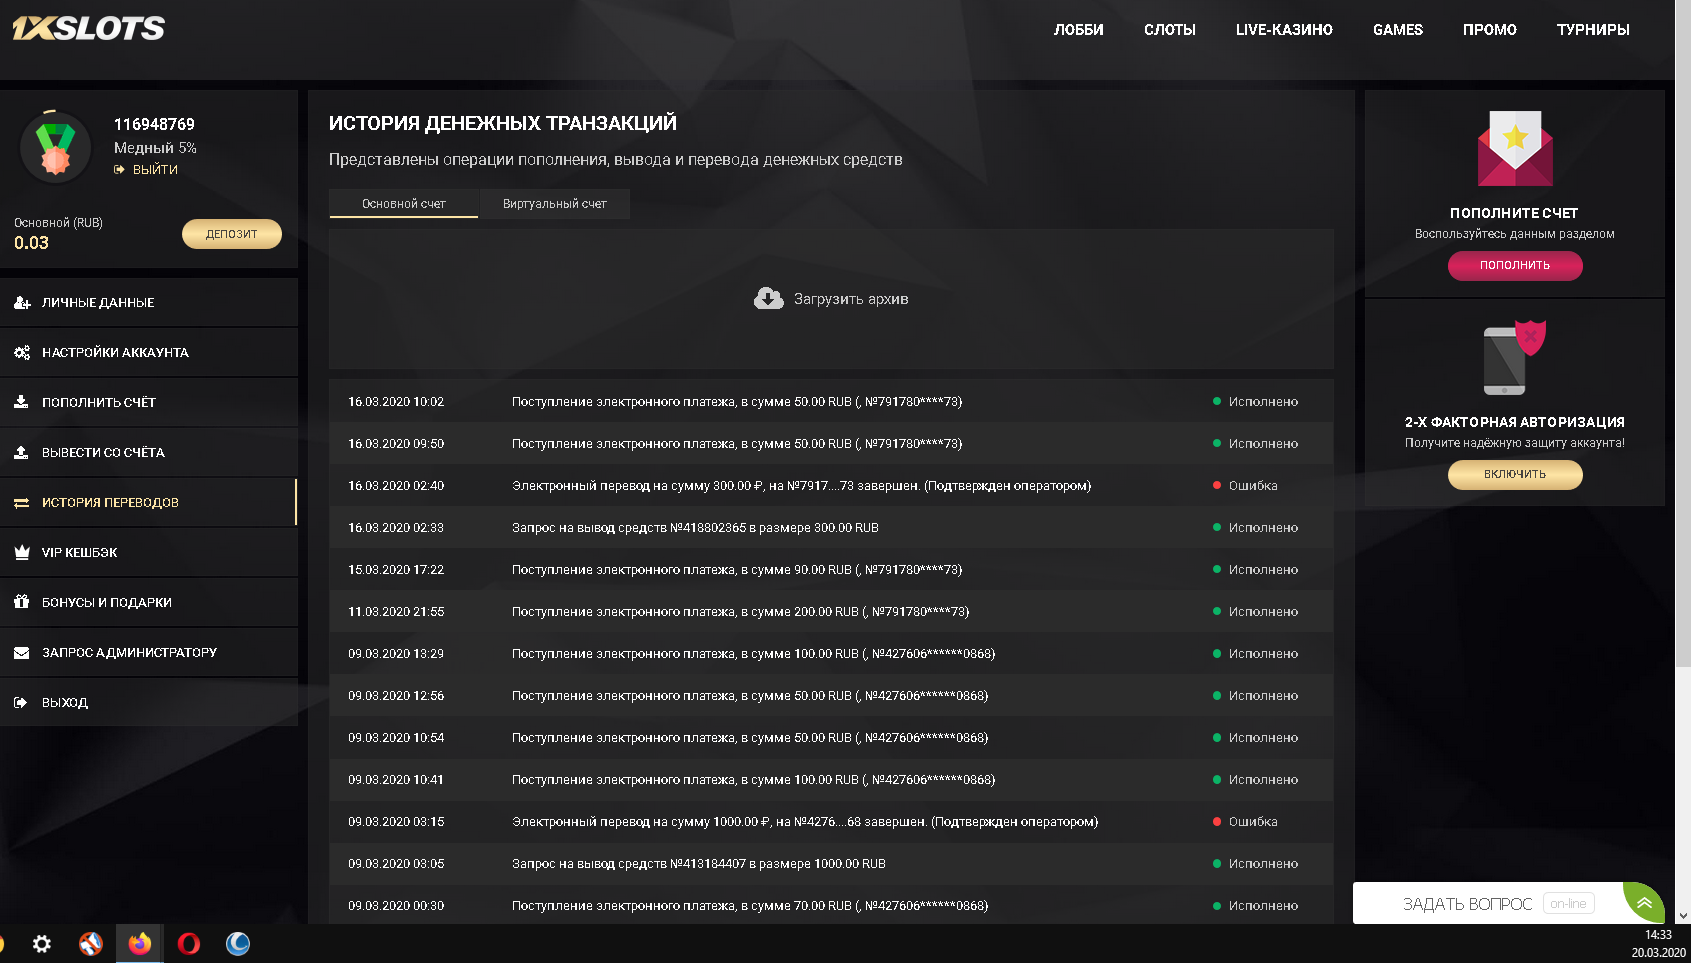Click the personal data user icon
The width and height of the screenshot is (1691, 963).
22,303
